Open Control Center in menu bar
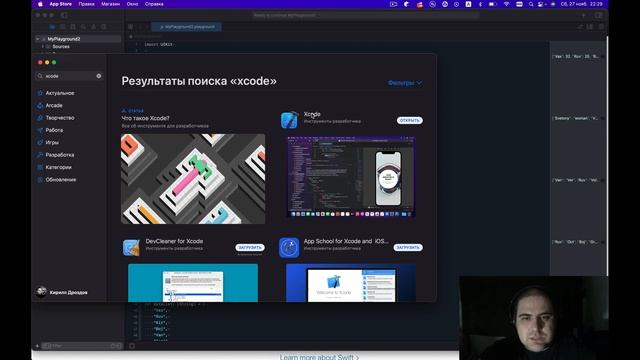Viewport: 640px width, 360px height. [x=542, y=4]
